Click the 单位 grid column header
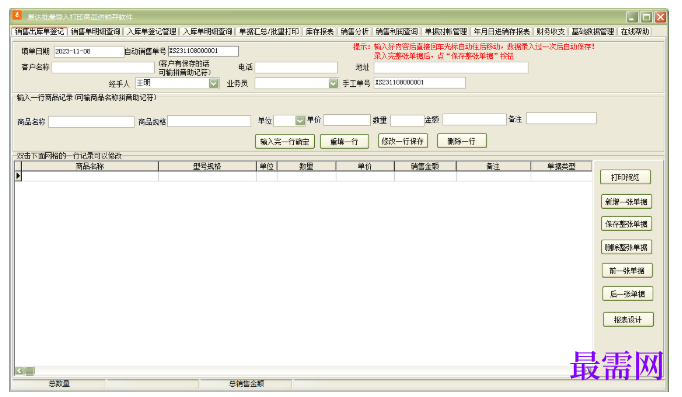 click(x=267, y=166)
